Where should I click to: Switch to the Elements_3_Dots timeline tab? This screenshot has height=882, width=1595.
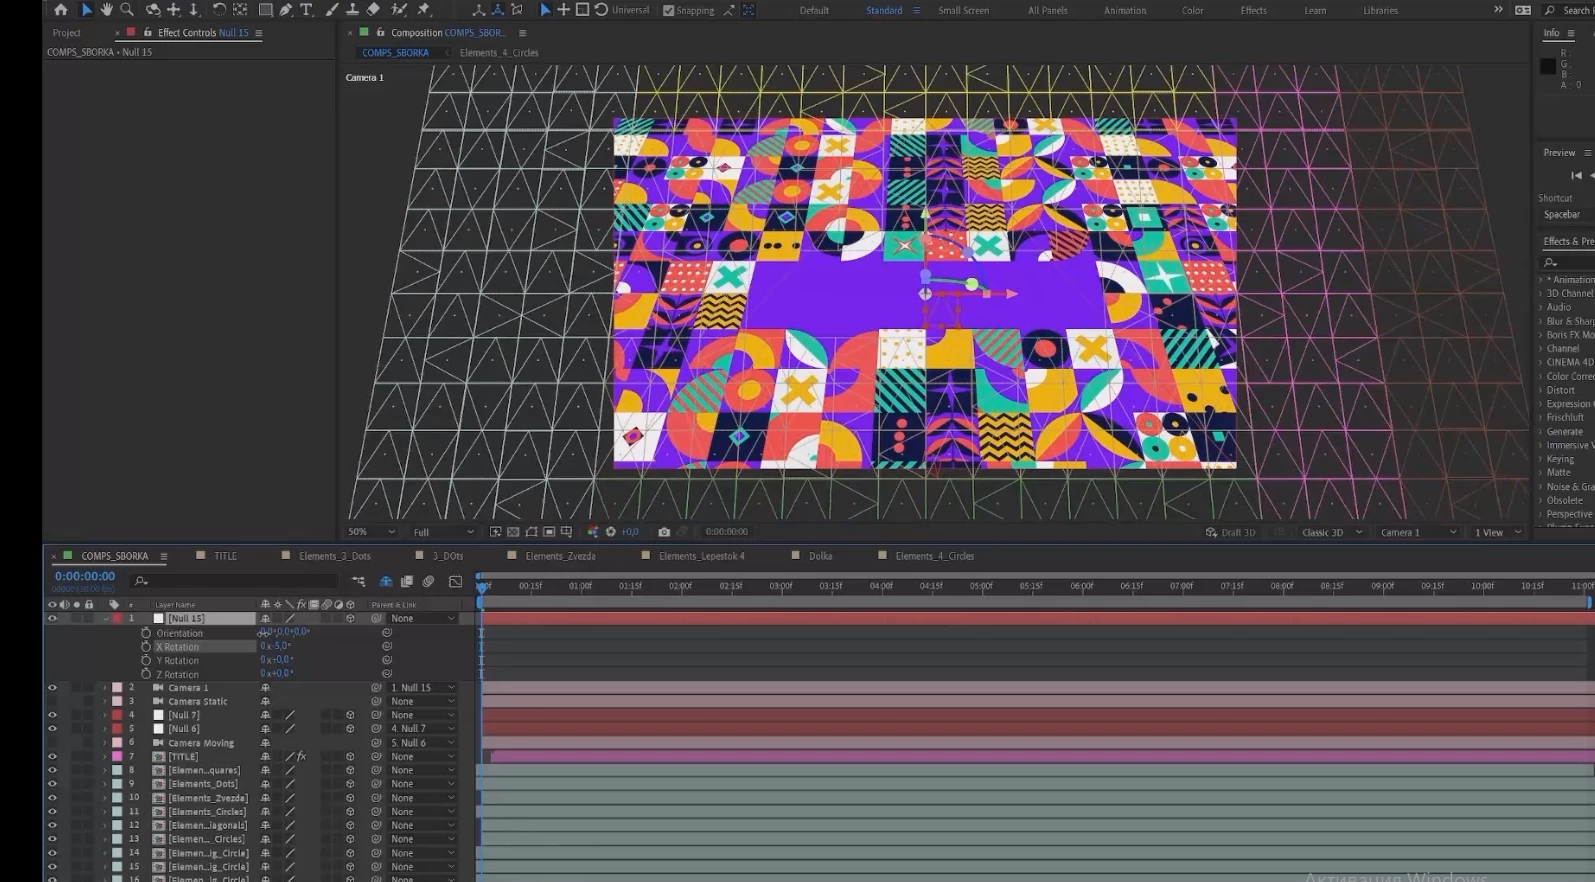pyautogui.click(x=335, y=556)
